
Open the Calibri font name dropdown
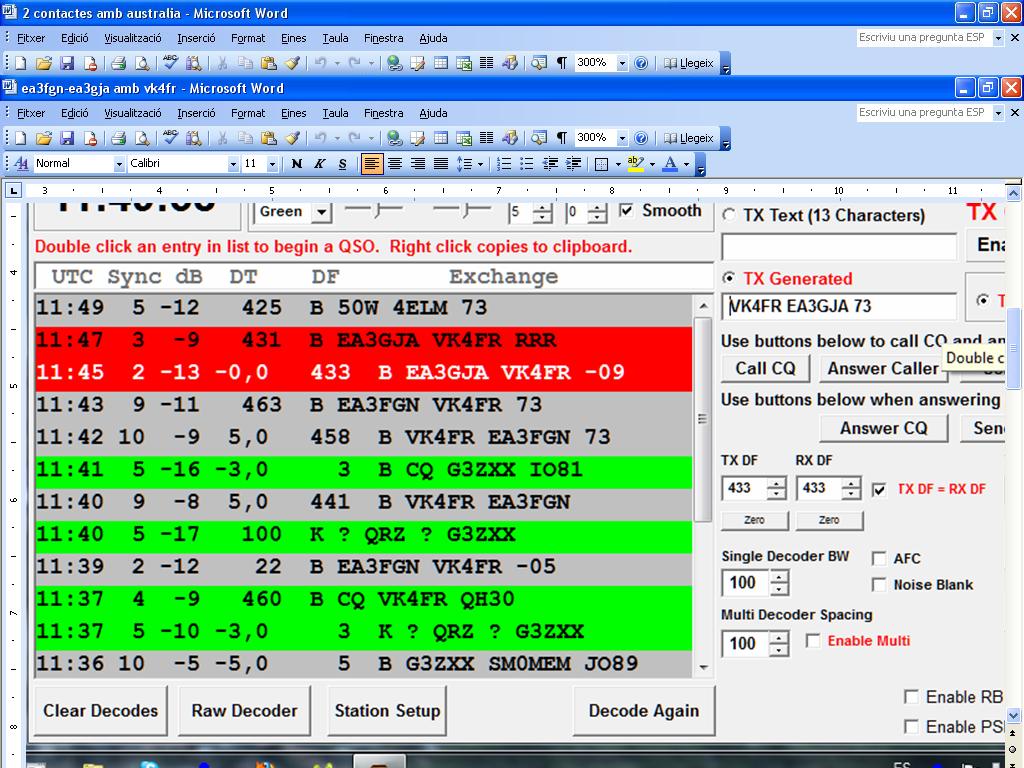coord(233,164)
